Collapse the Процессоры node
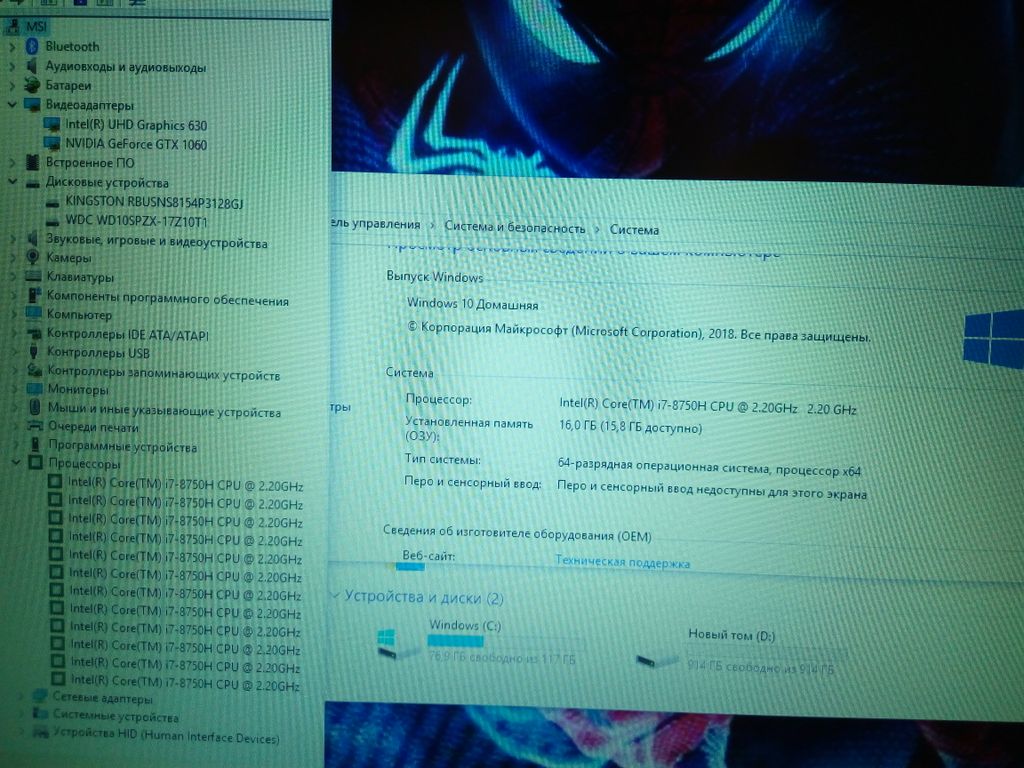 click(x=16, y=463)
